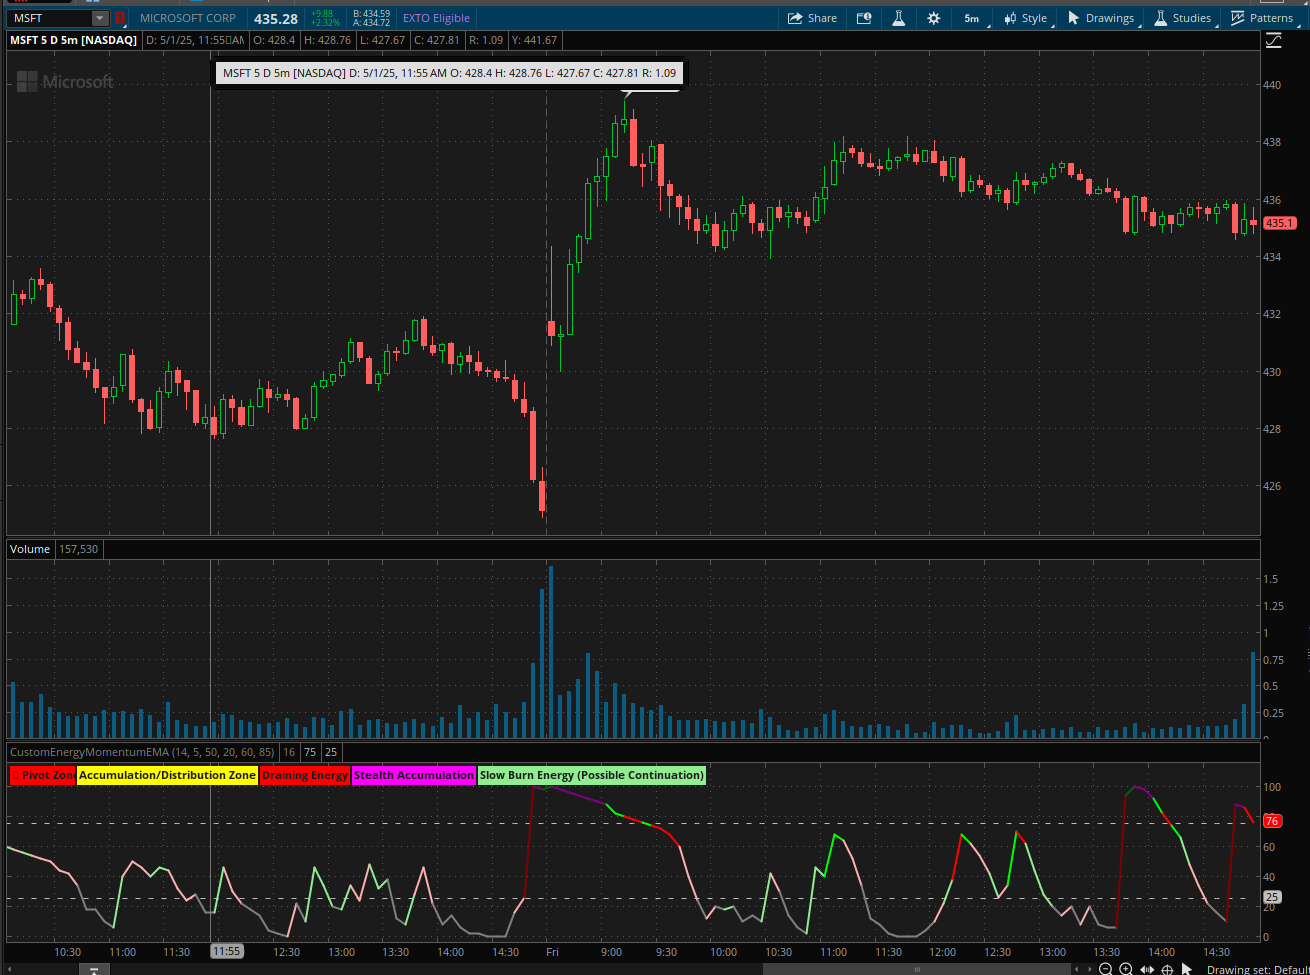Screen dimensions: 1310x975
Task: Click the indicator value 16 in study header
Action: 289,751
